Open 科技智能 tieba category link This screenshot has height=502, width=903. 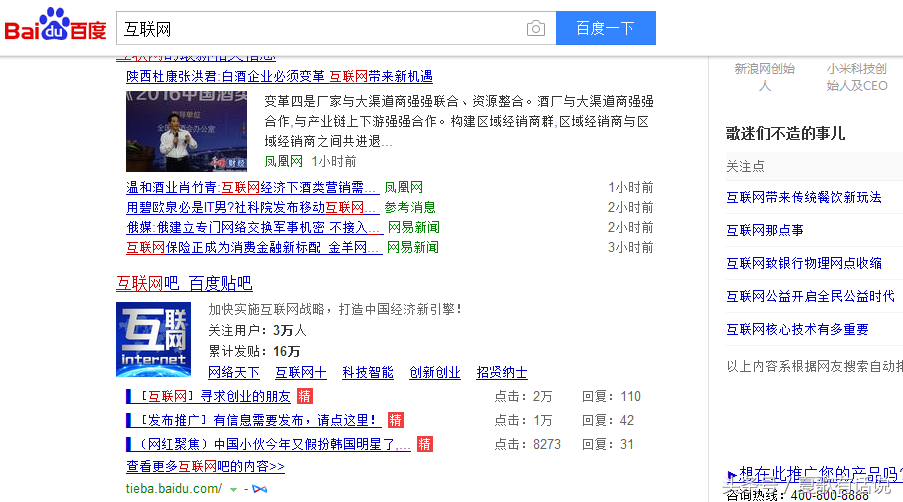pos(368,372)
